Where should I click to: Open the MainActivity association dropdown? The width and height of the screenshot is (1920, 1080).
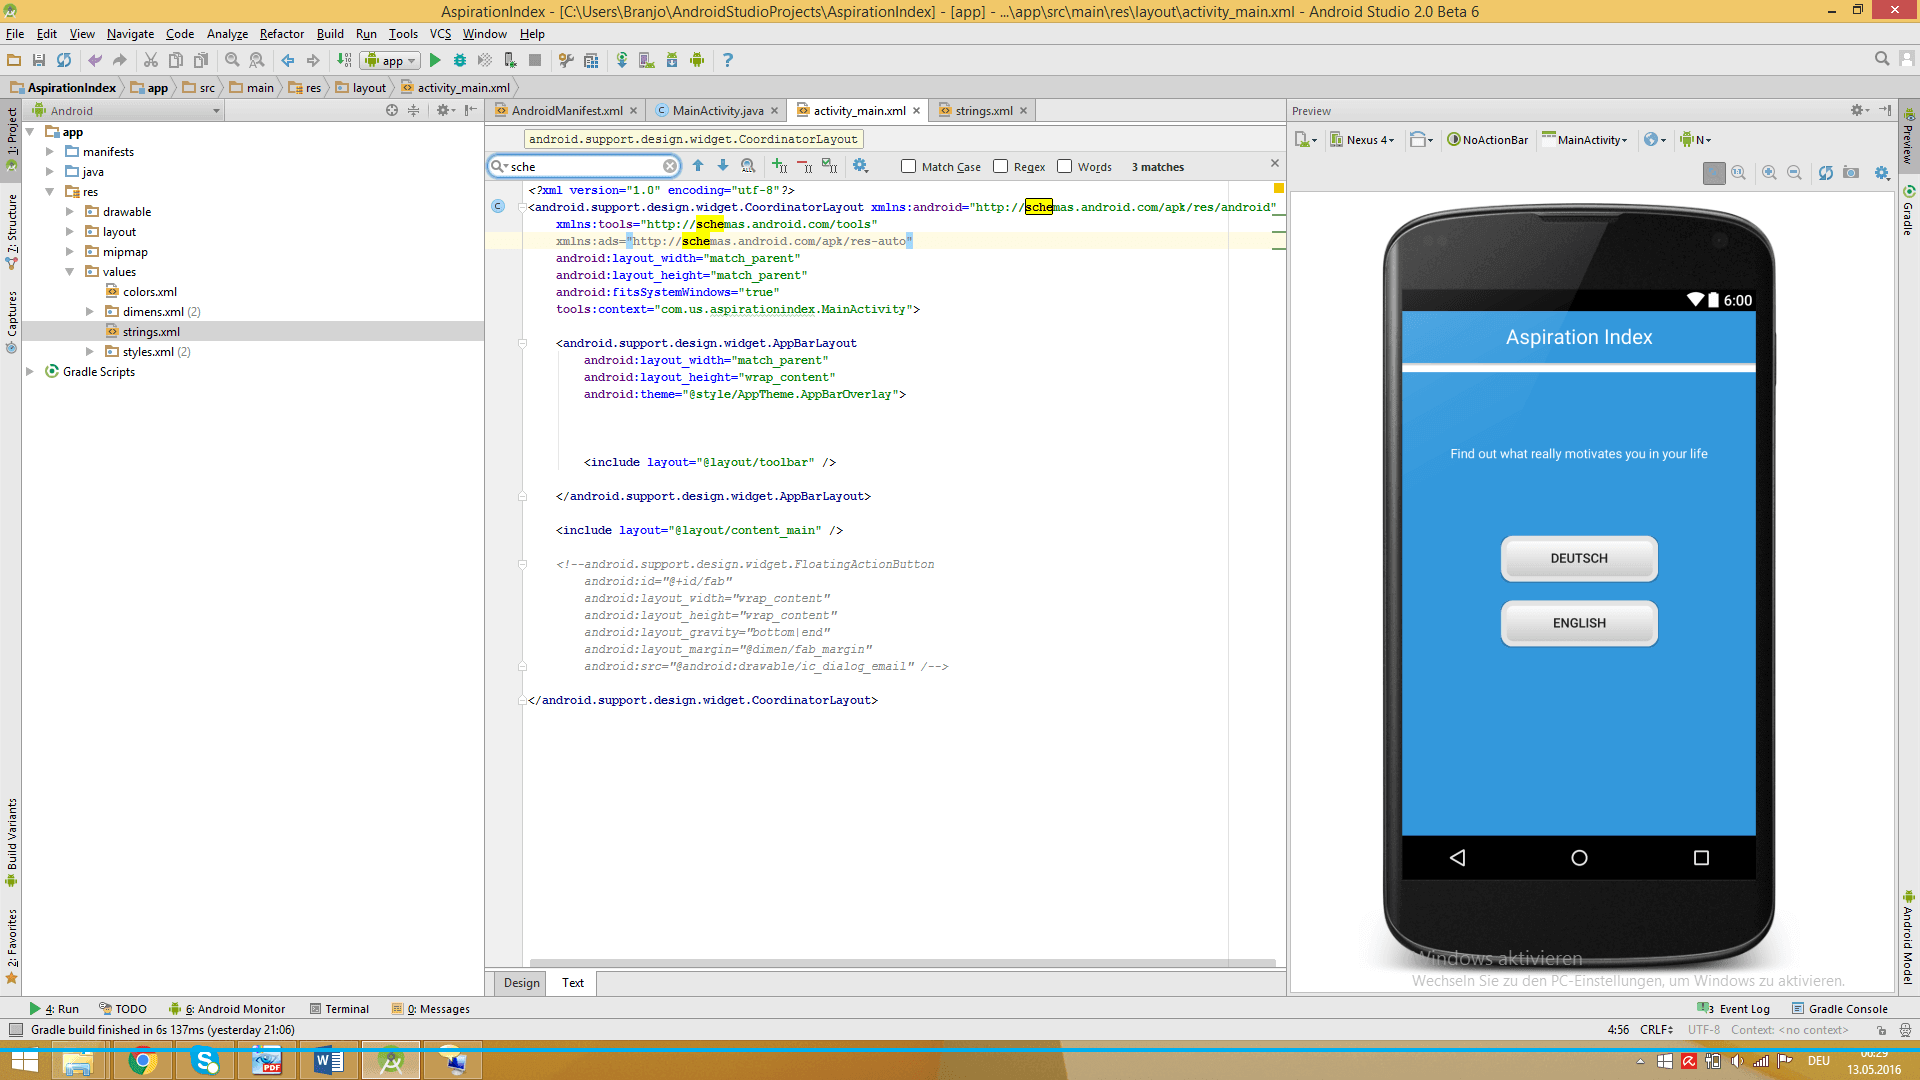pos(1585,140)
